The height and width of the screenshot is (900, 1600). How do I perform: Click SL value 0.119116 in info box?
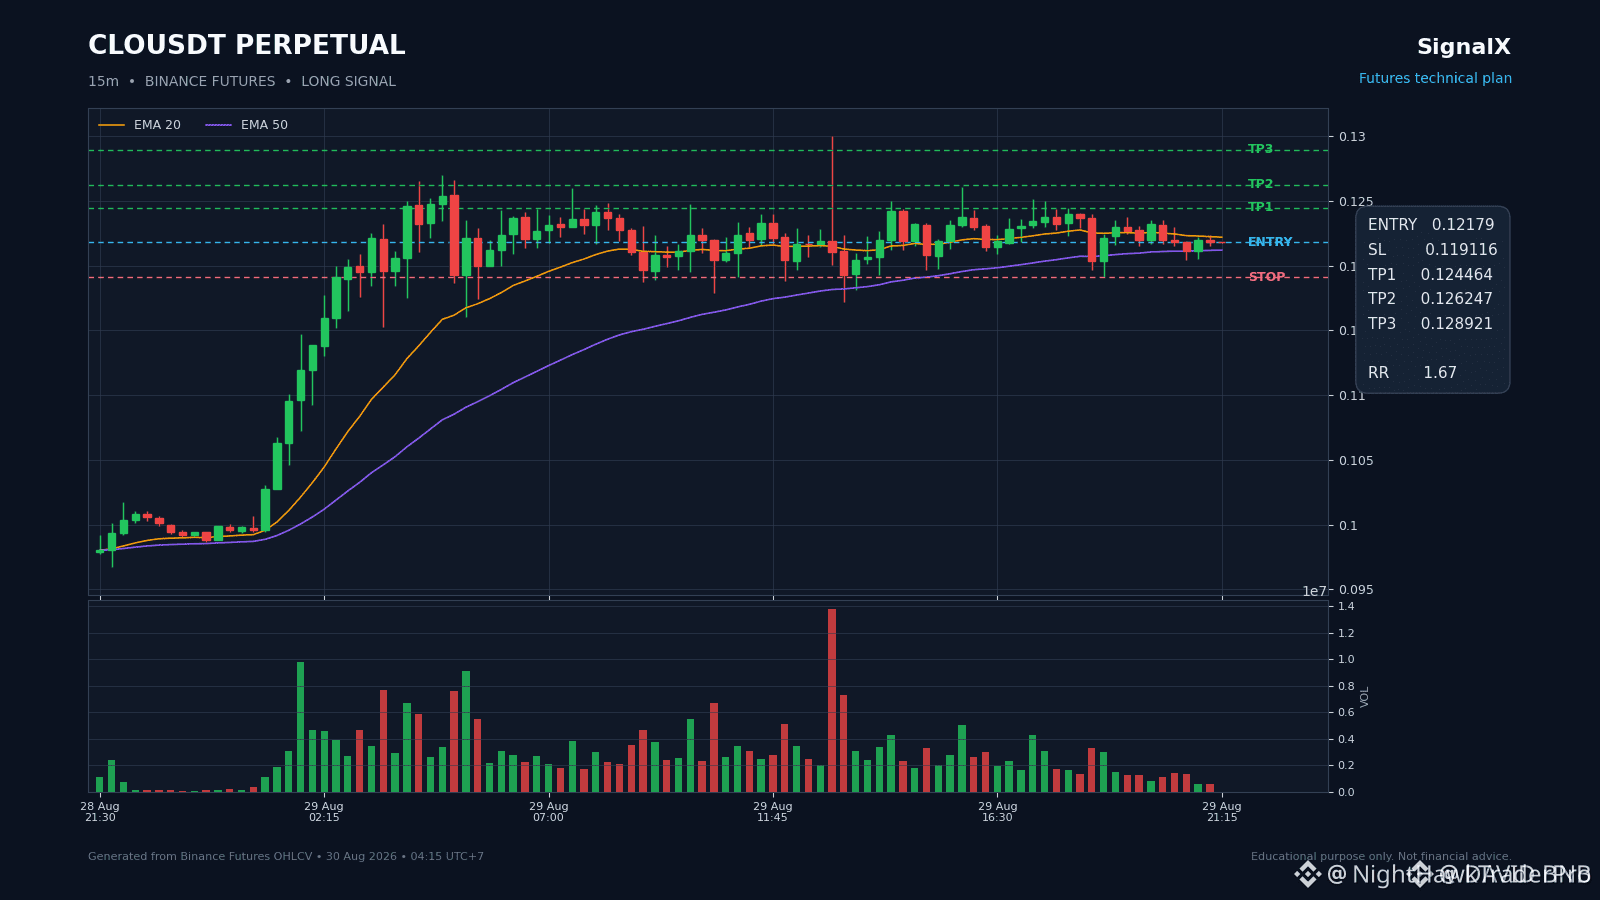1461,250
